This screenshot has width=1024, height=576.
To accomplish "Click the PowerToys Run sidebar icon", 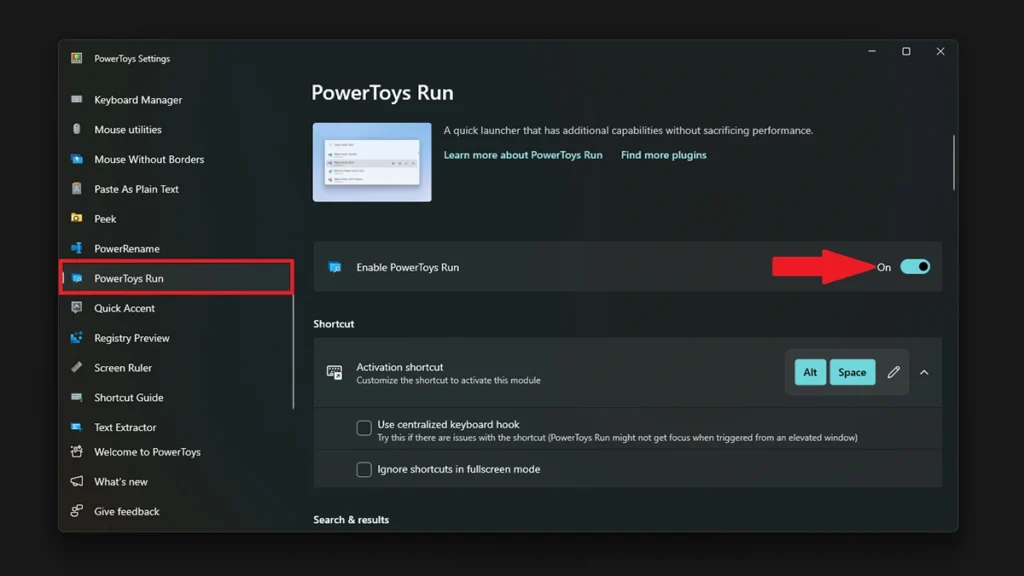I will pos(76,278).
